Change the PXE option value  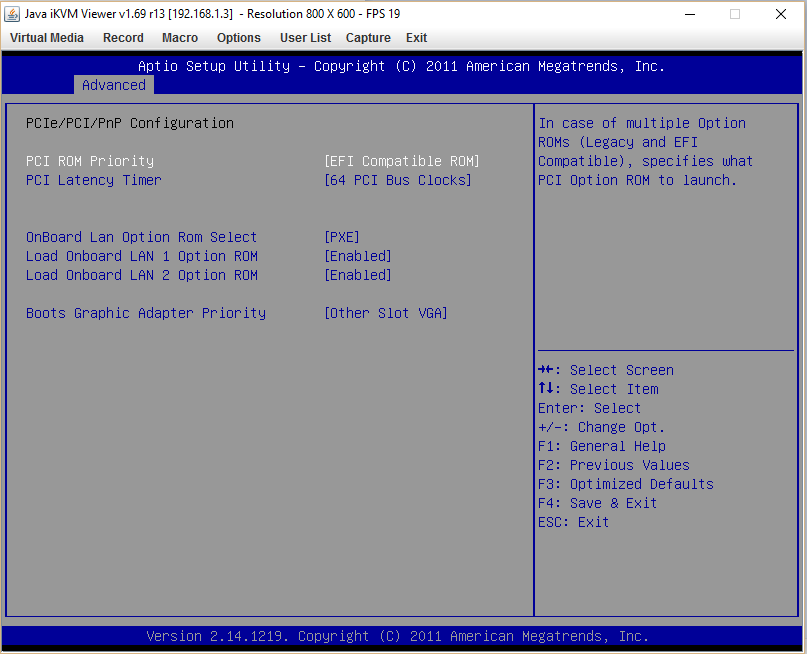pyautogui.click(x=342, y=237)
